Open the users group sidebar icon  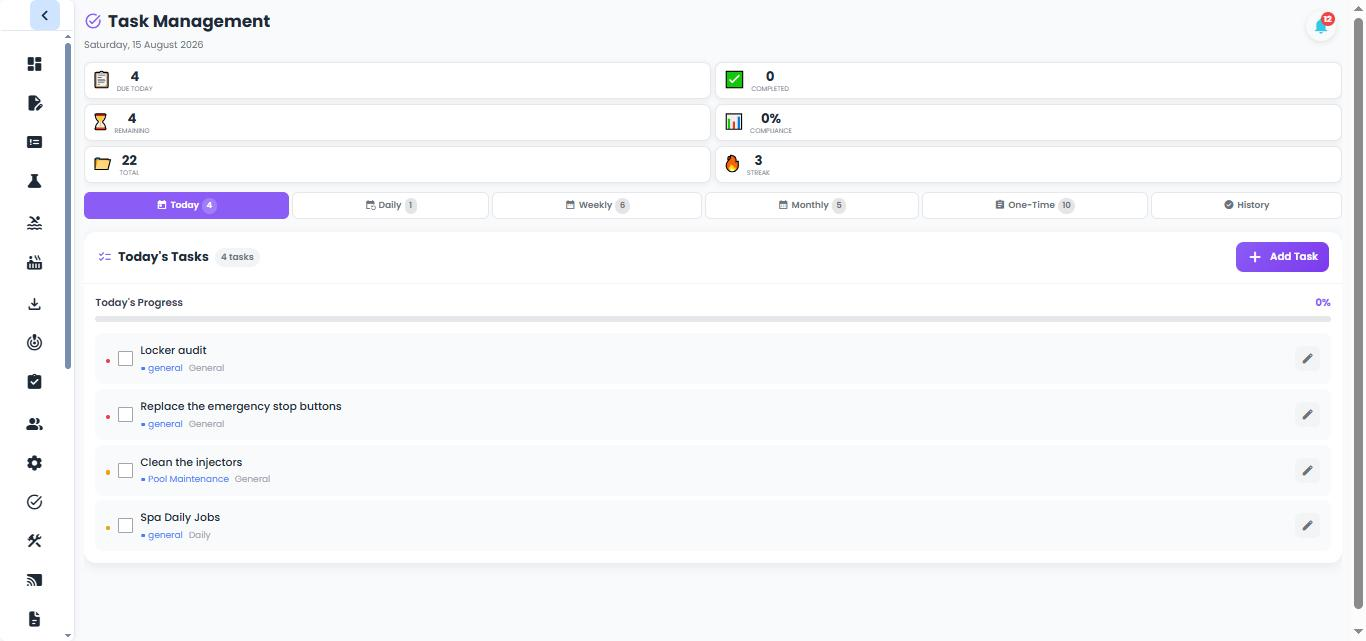pyautogui.click(x=34, y=424)
